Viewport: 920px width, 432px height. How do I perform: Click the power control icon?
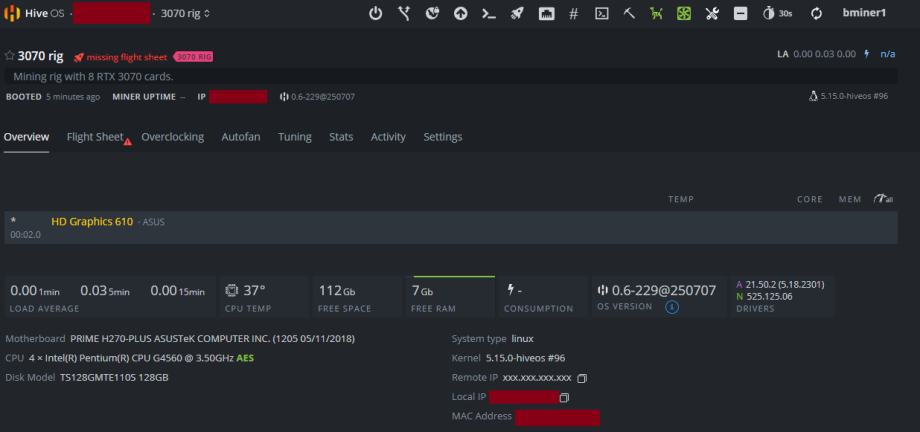coord(376,14)
